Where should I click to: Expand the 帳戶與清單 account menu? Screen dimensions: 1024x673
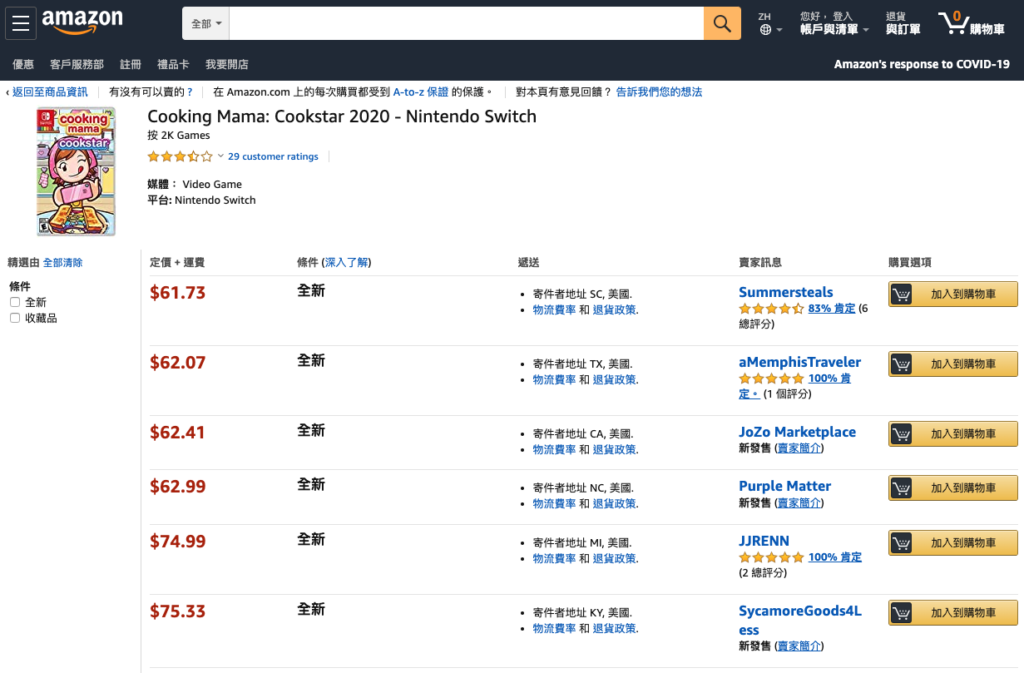(x=834, y=23)
